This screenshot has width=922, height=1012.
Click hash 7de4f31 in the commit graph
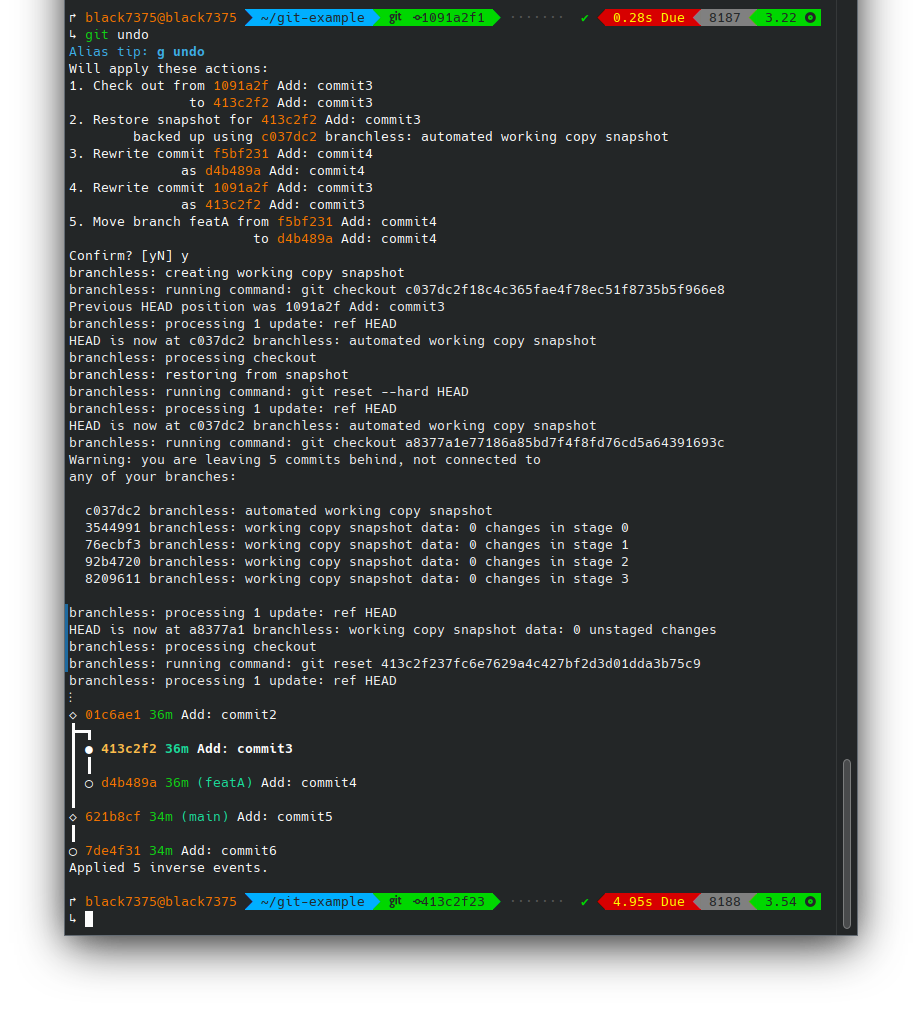[112, 851]
